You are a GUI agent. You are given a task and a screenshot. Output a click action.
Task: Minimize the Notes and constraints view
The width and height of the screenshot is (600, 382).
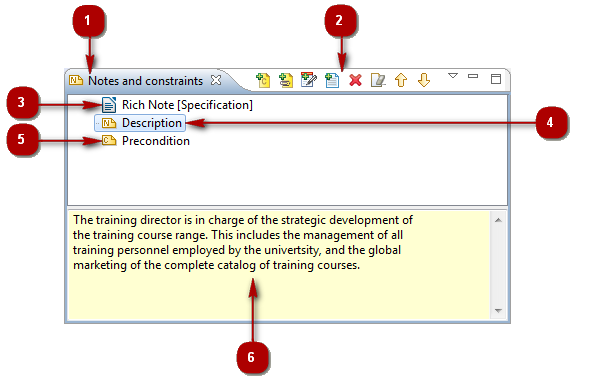point(473,76)
